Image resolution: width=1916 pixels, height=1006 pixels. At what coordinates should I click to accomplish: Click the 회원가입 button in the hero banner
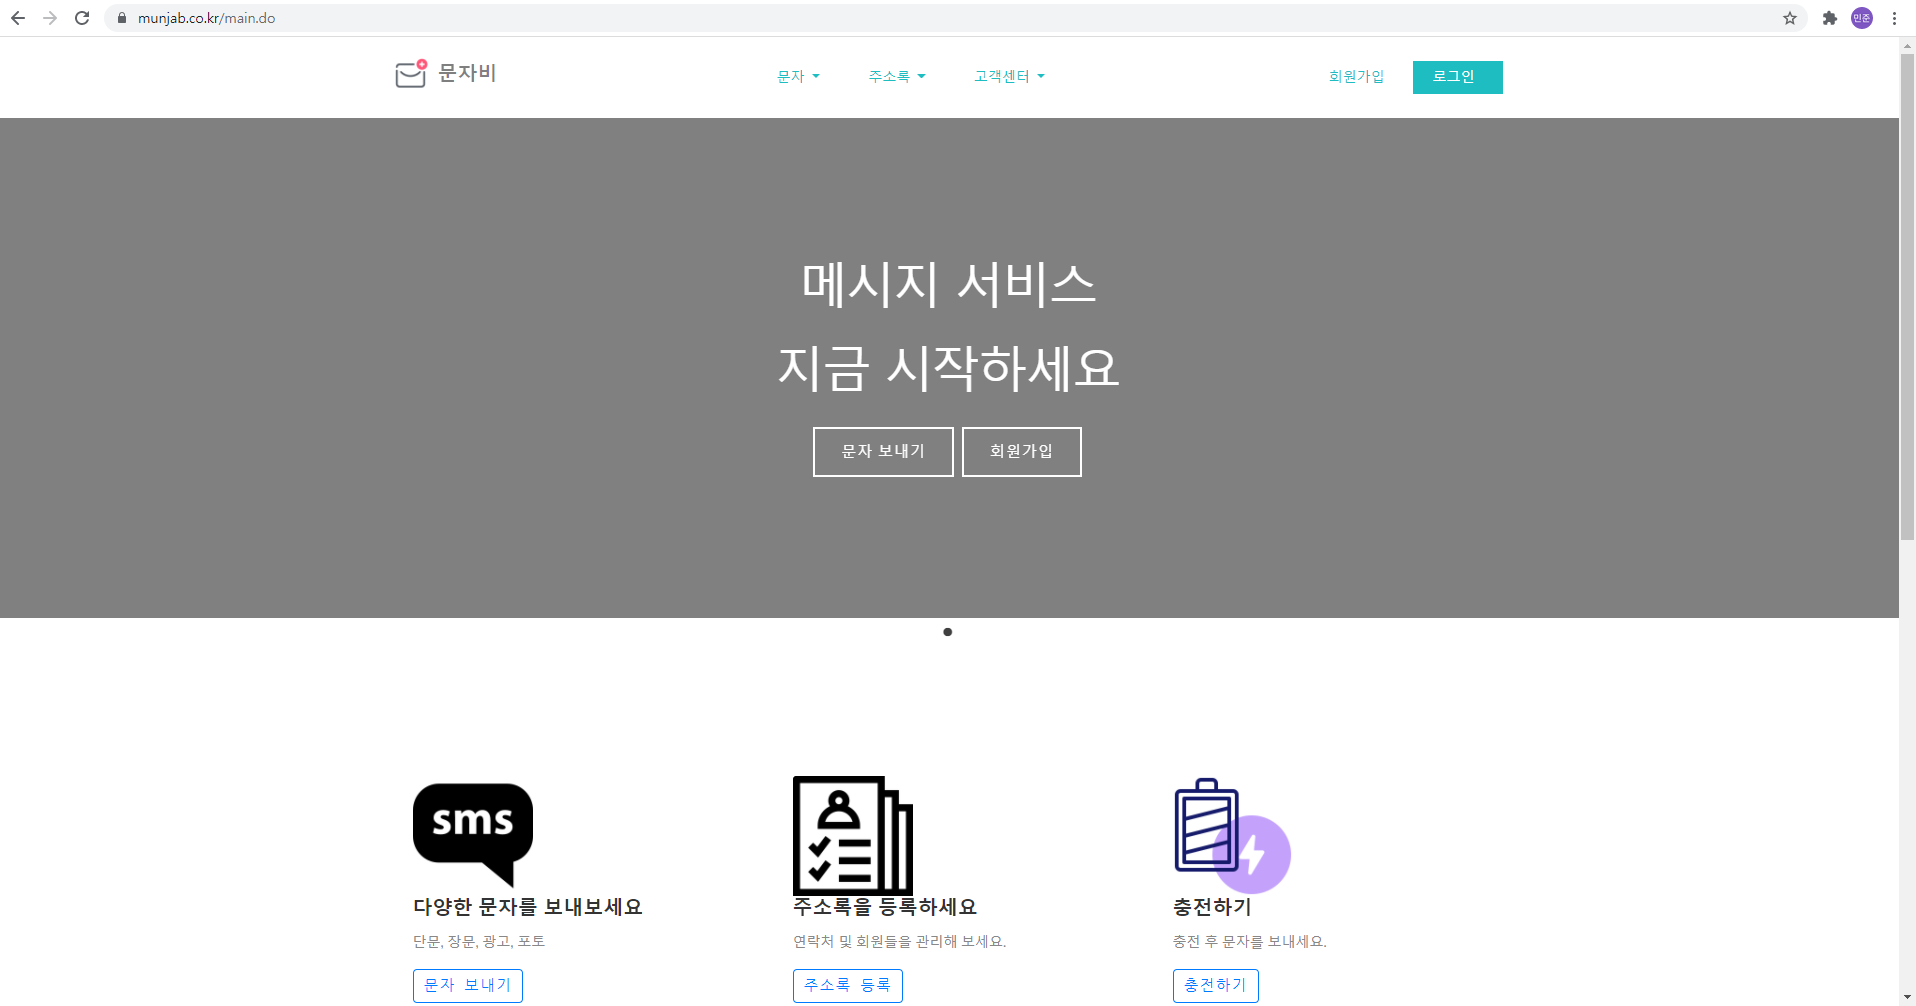click(x=1021, y=452)
